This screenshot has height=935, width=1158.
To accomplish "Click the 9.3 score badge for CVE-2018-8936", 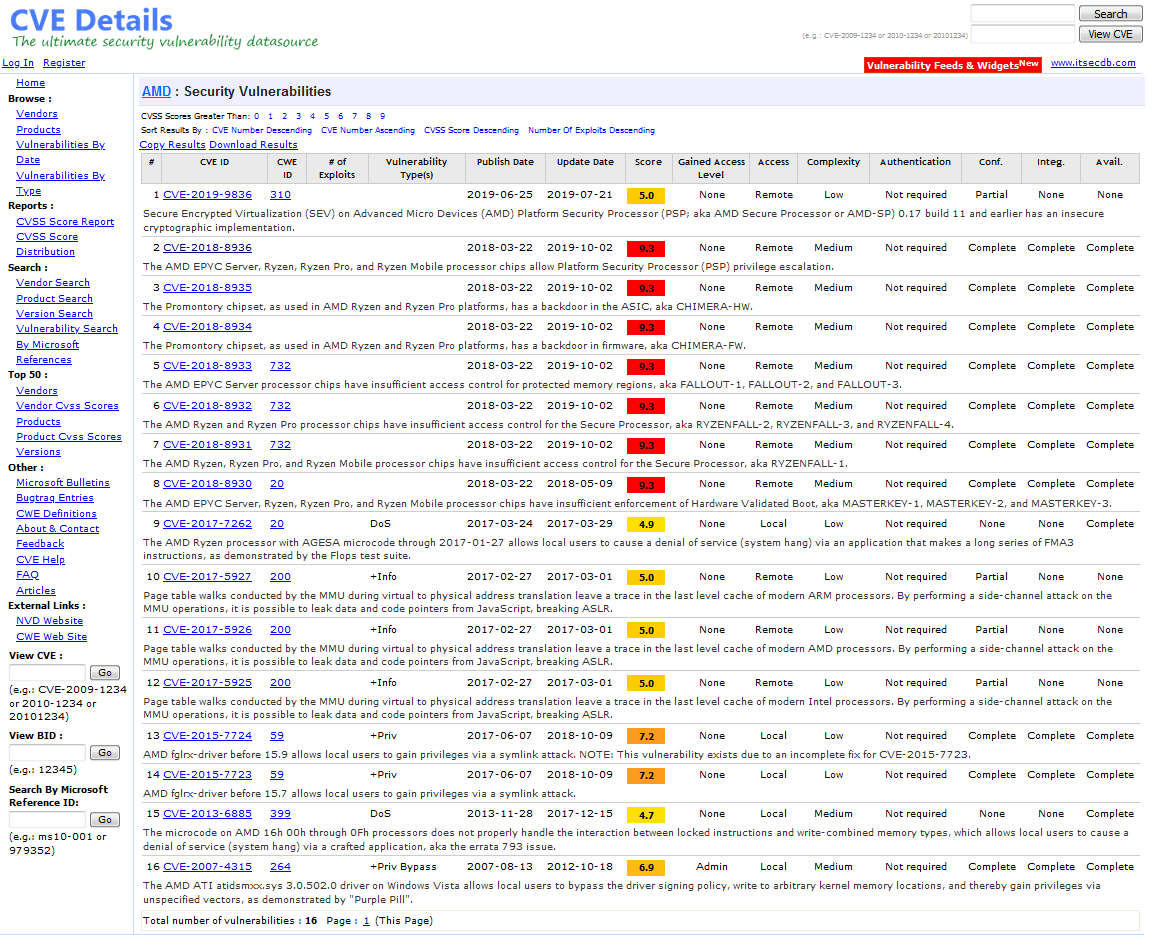I will click(646, 249).
